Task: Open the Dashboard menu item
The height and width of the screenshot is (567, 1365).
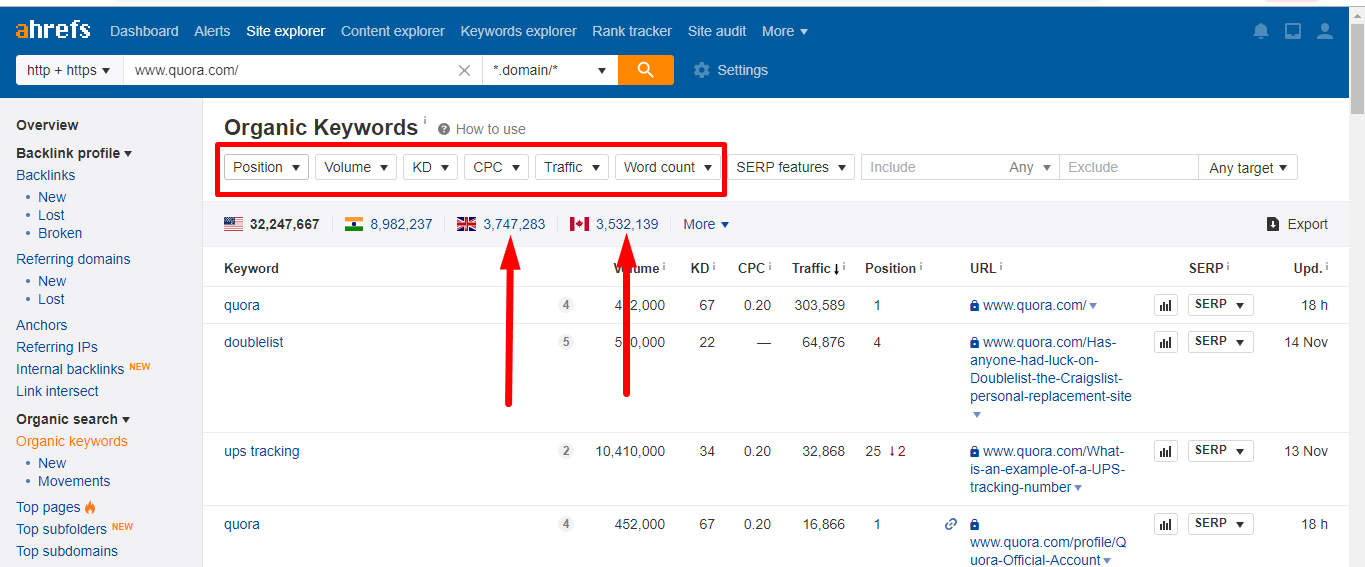Action: [x=144, y=31]
